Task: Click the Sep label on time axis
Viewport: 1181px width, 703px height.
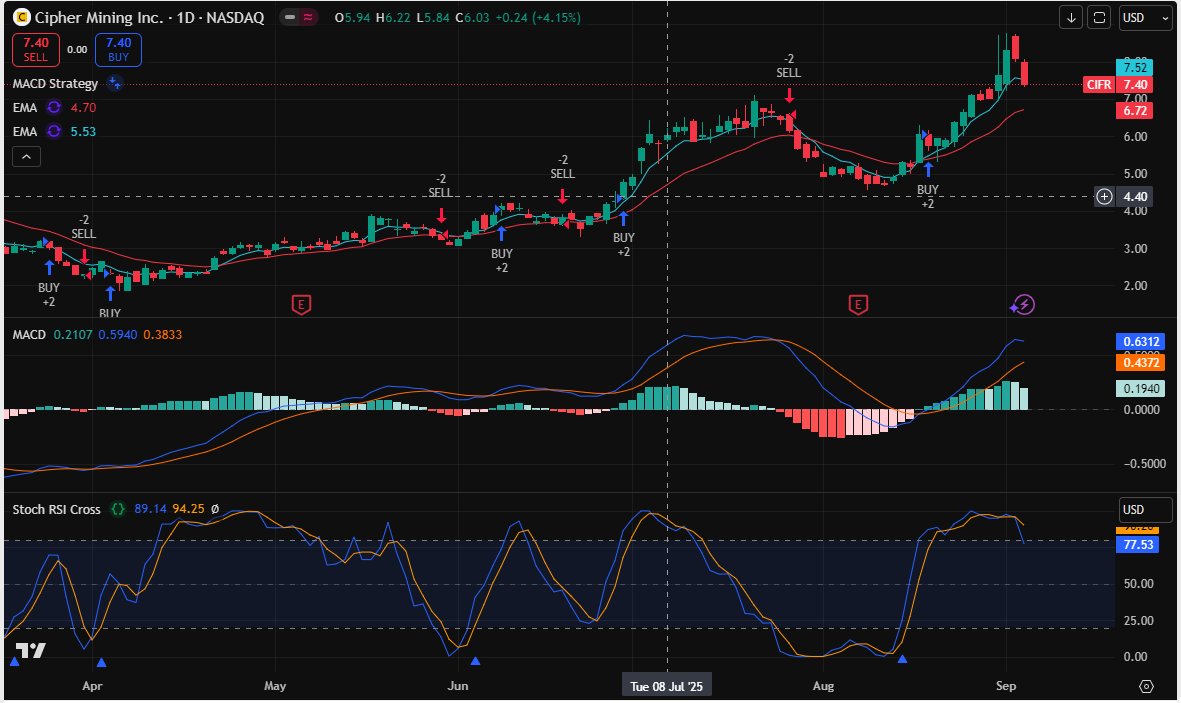Action: [x=1006, y=686]
